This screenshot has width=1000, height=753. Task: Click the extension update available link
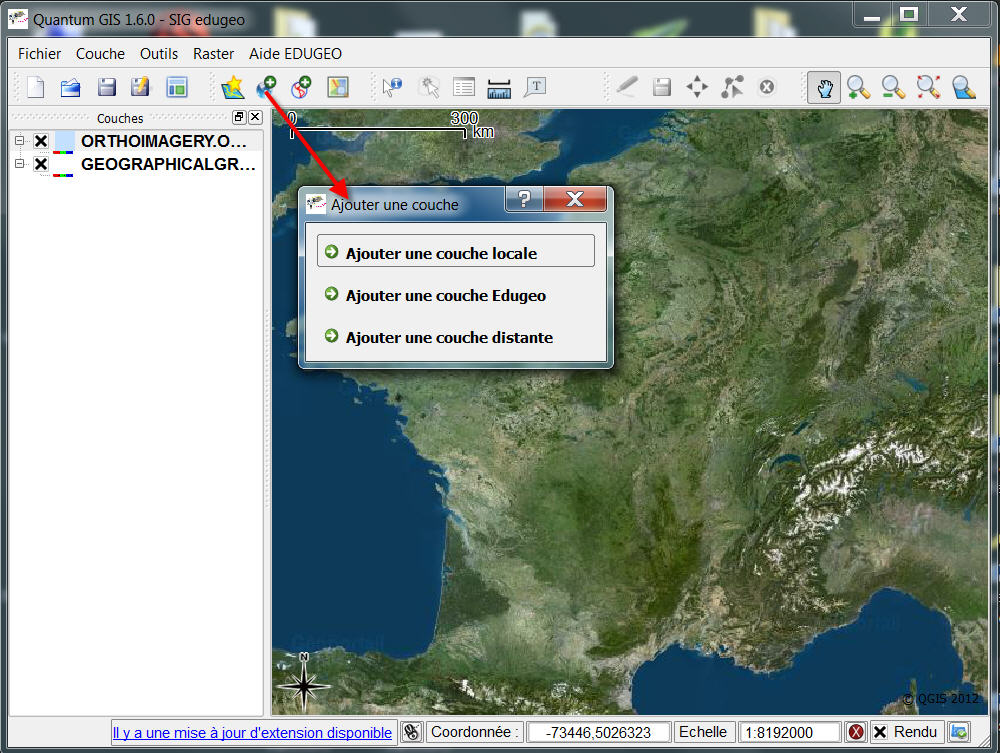[x=252, y=733]
